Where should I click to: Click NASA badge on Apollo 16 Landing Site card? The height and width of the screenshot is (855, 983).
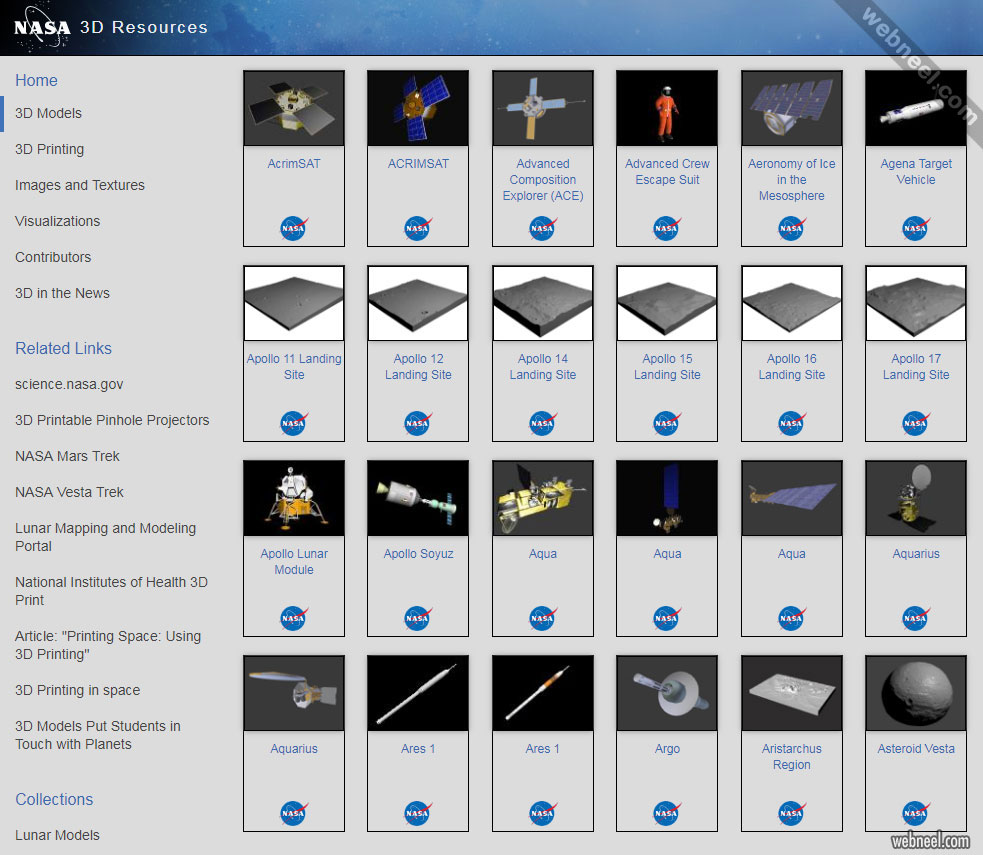(791, 423)
